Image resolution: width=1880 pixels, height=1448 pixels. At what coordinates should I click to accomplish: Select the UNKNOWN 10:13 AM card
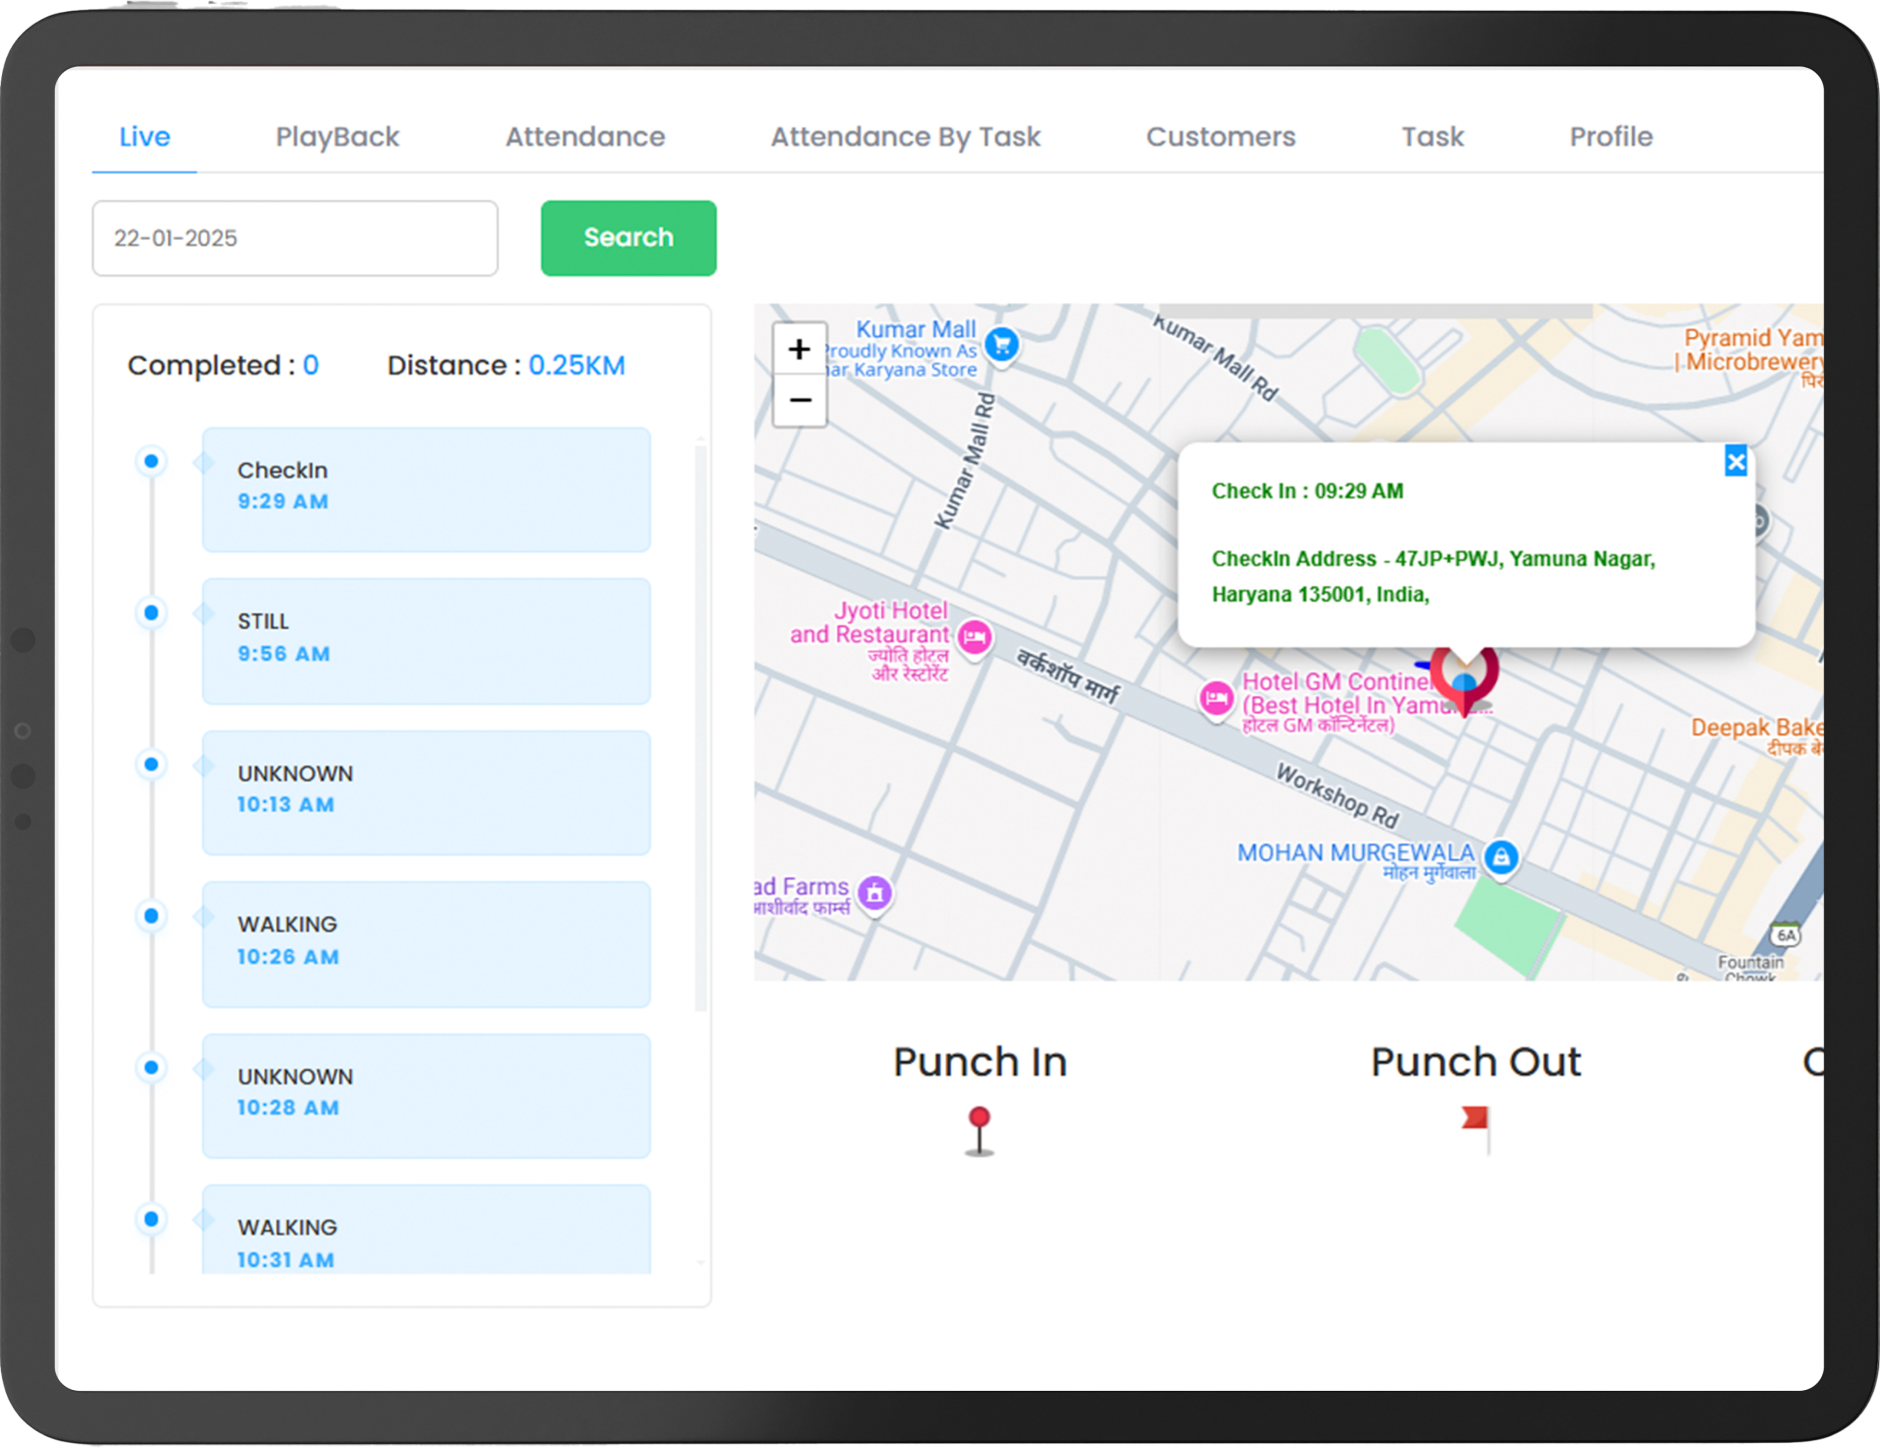coord(426,793)
